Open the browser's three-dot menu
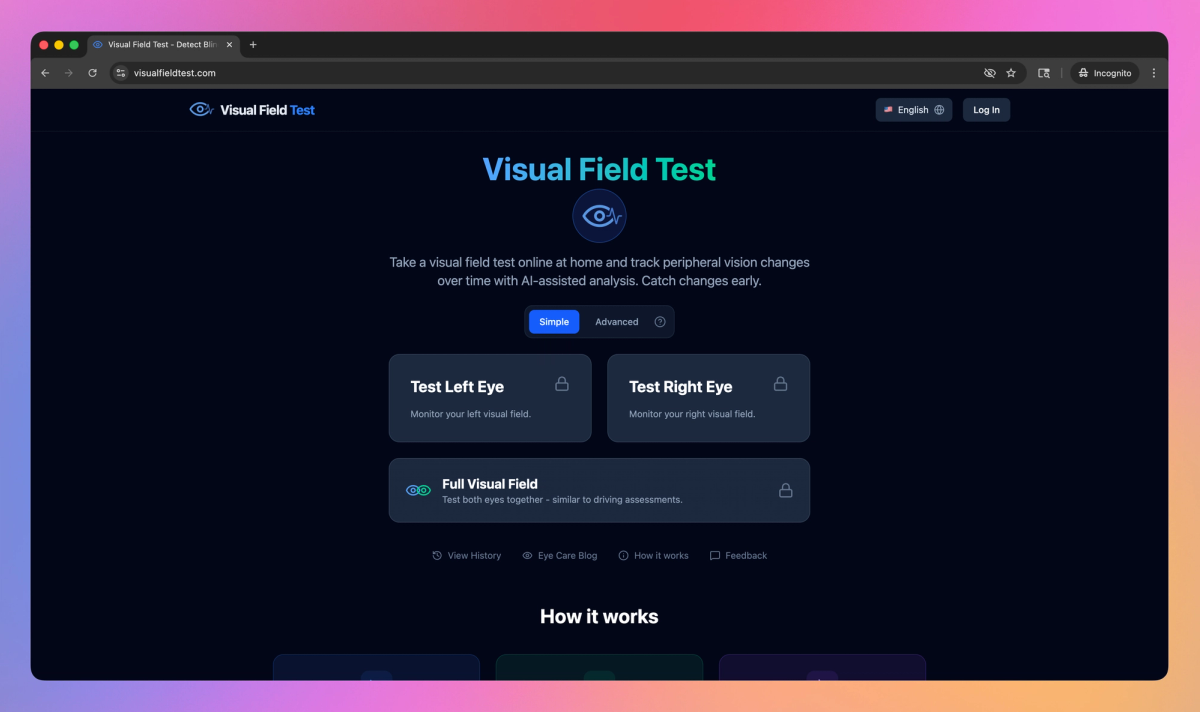 click(1153, 72)
